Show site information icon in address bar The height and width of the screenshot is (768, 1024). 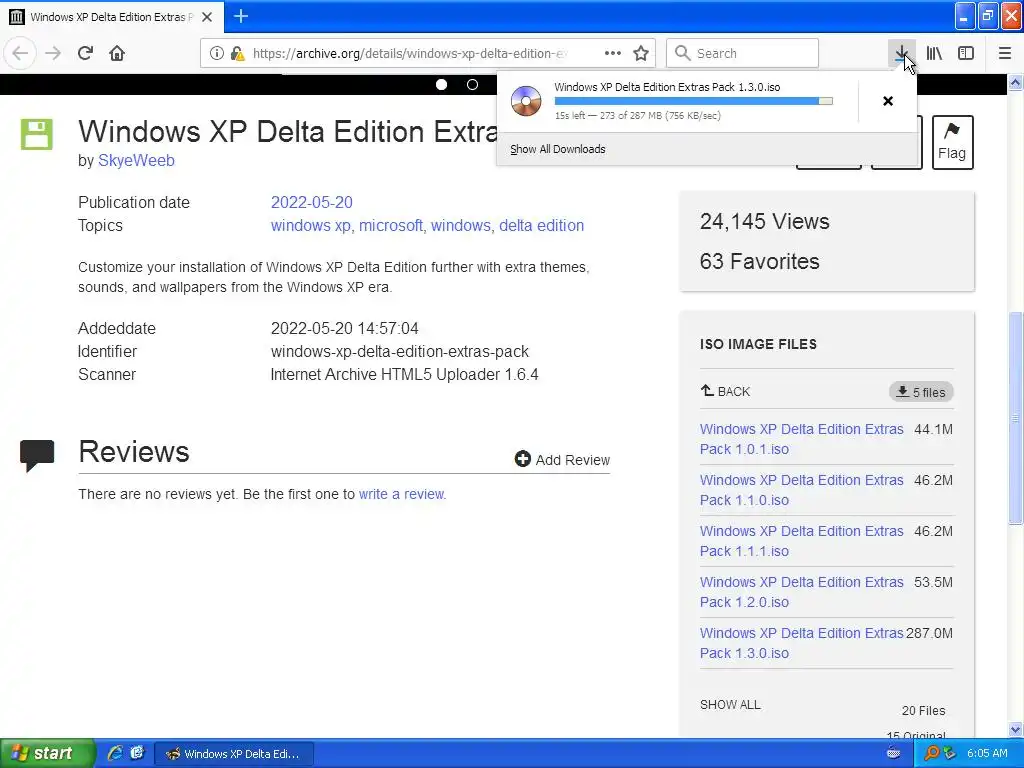pyautogui.click(x=217, y=53)
